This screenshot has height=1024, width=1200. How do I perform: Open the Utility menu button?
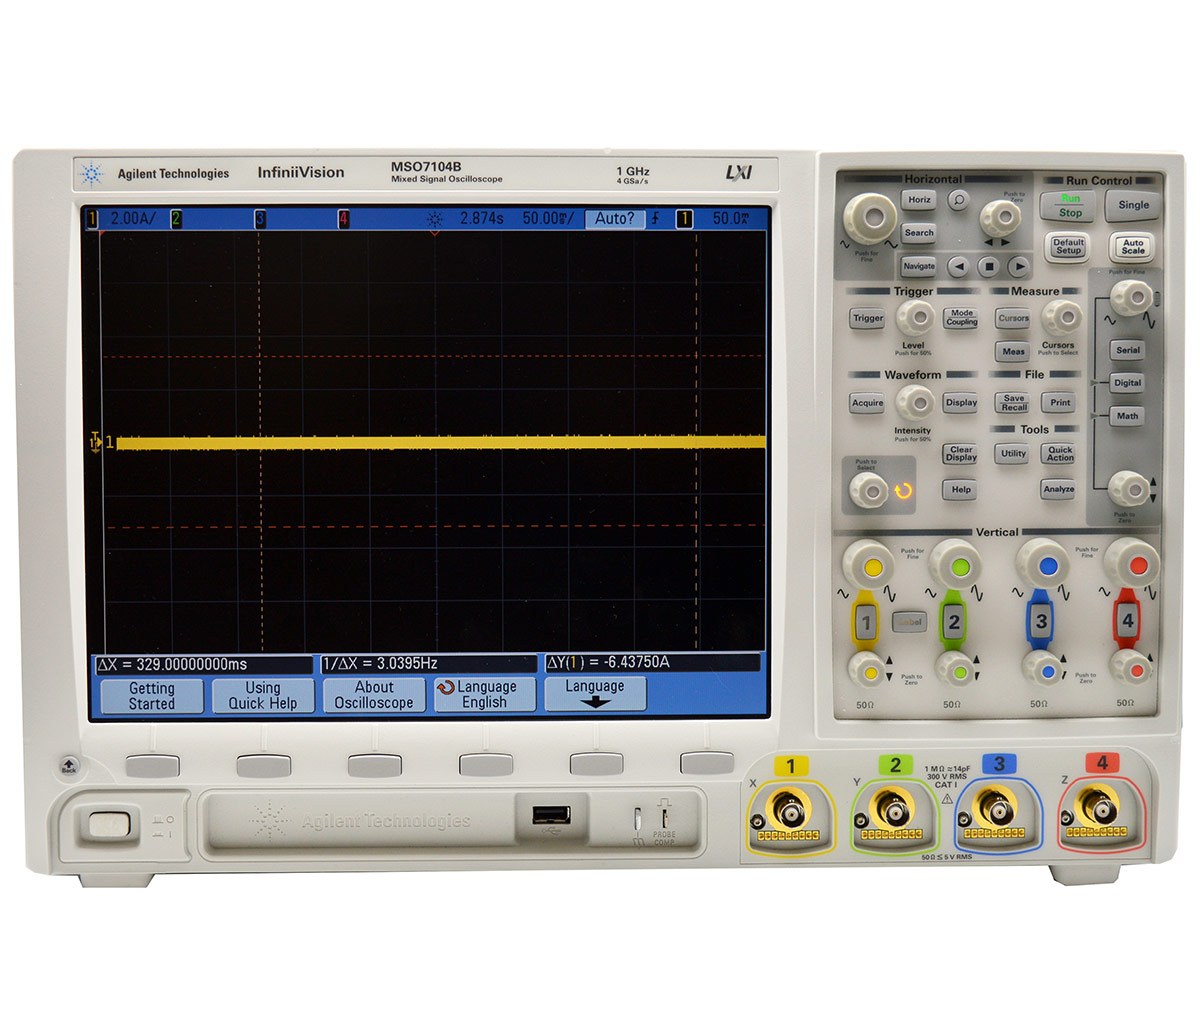click(1013, 453)
